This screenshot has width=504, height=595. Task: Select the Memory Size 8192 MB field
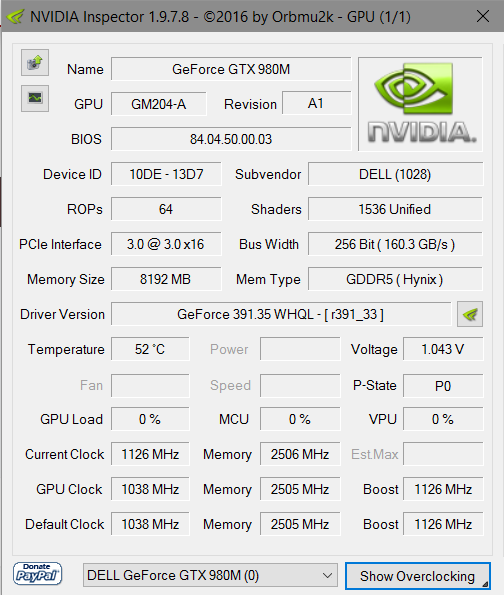click(x=166, y=279)
